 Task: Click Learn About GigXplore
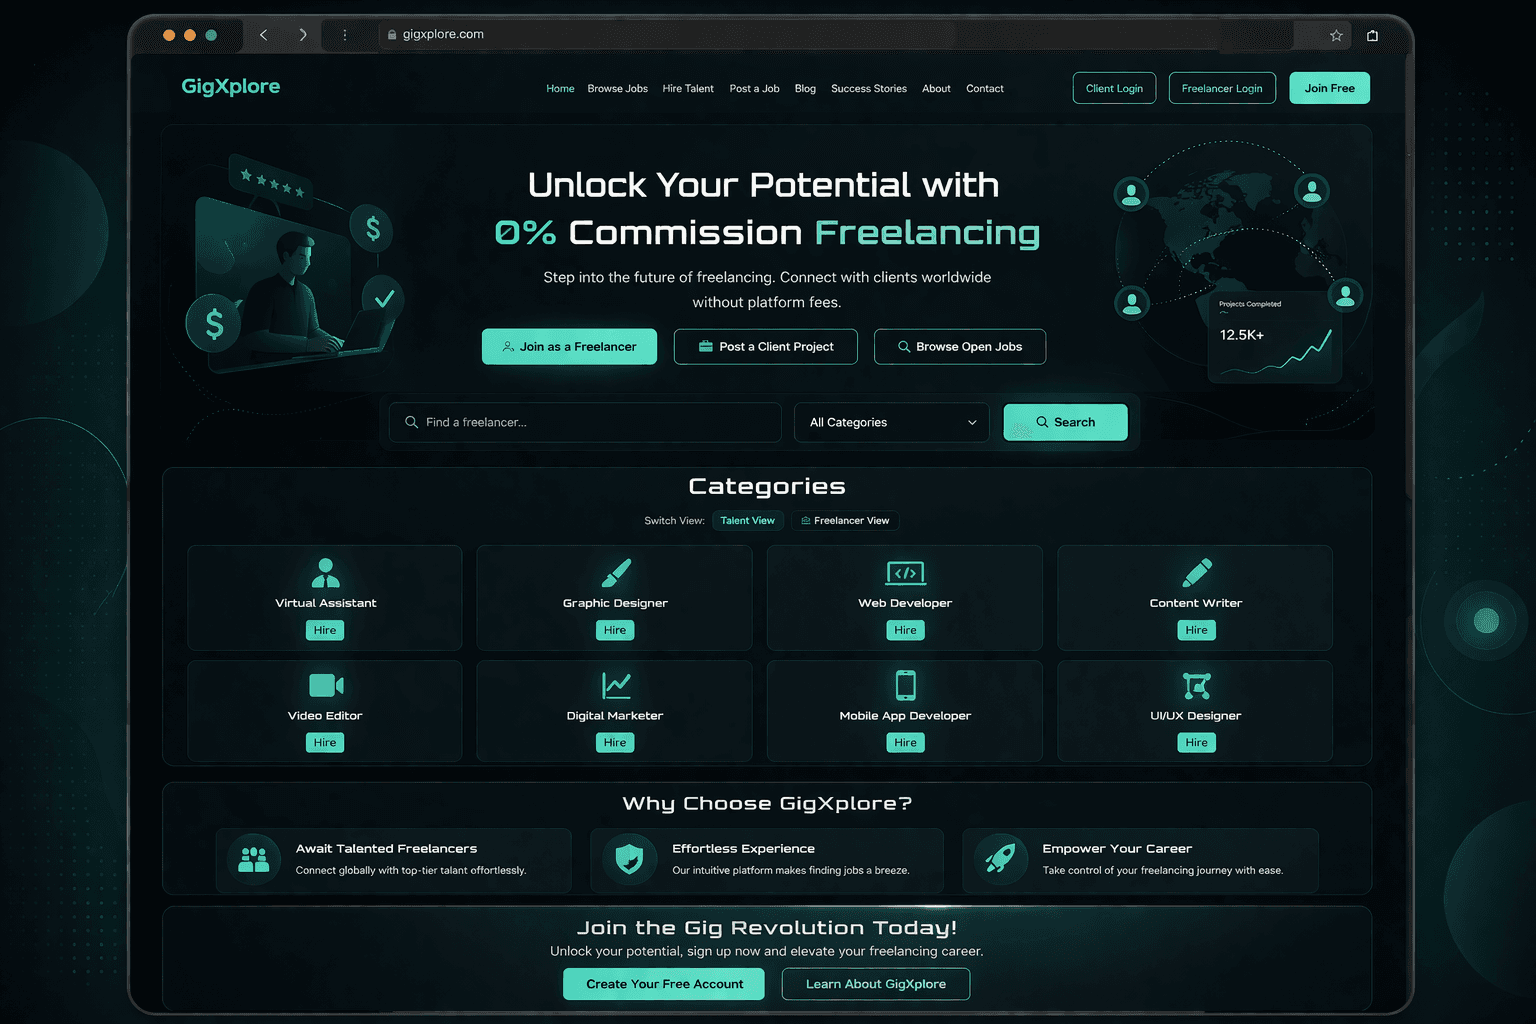(876, 984)
